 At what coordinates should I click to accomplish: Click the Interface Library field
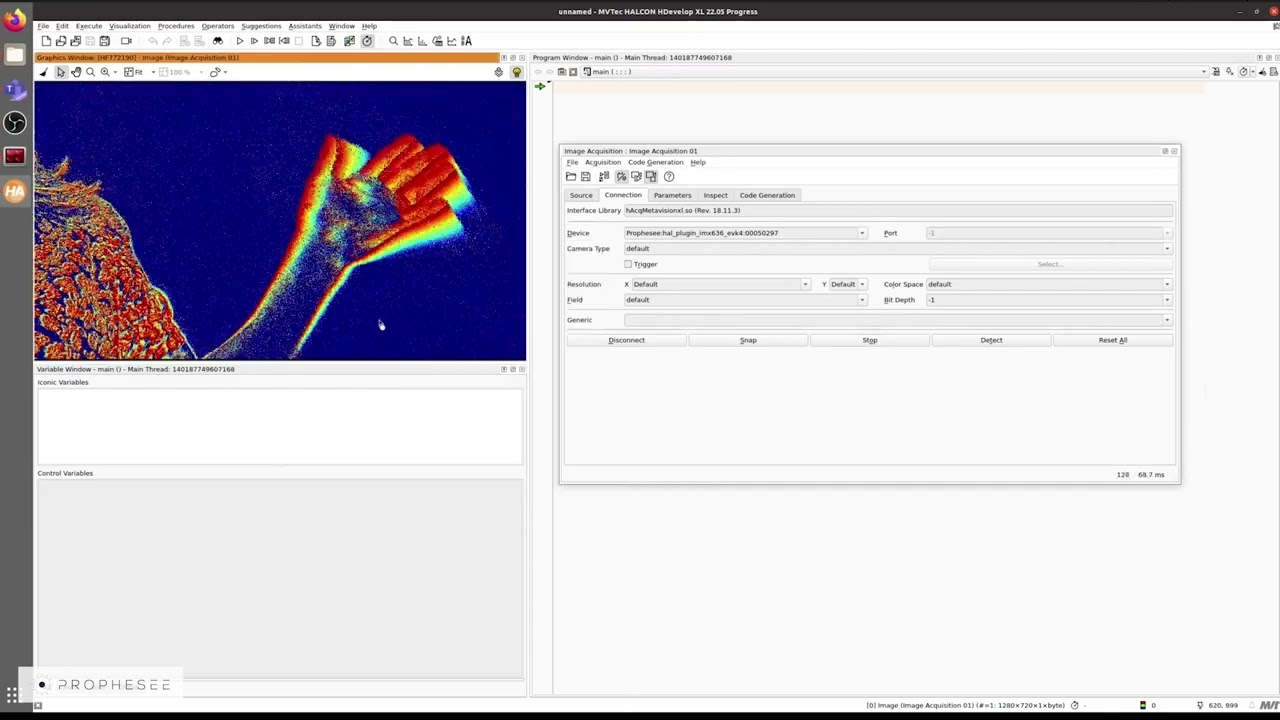[898, 211]
